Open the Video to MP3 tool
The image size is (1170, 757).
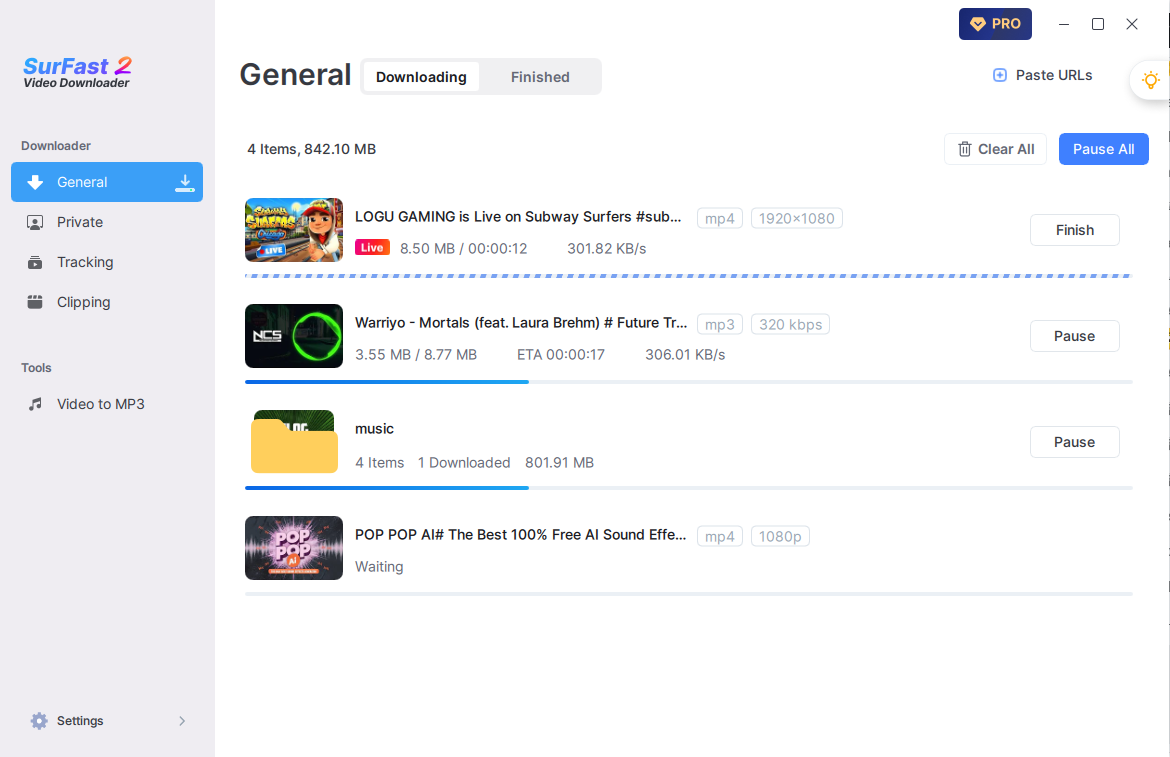click(x=107, y=404)
